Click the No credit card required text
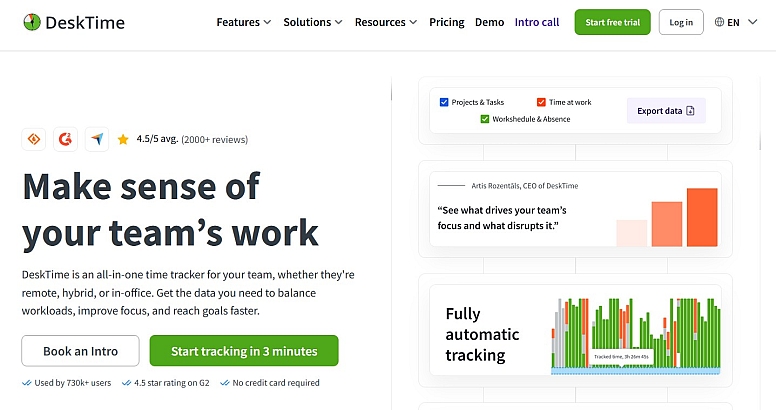This screenshot has width=776, height=410. pos(276,383)
